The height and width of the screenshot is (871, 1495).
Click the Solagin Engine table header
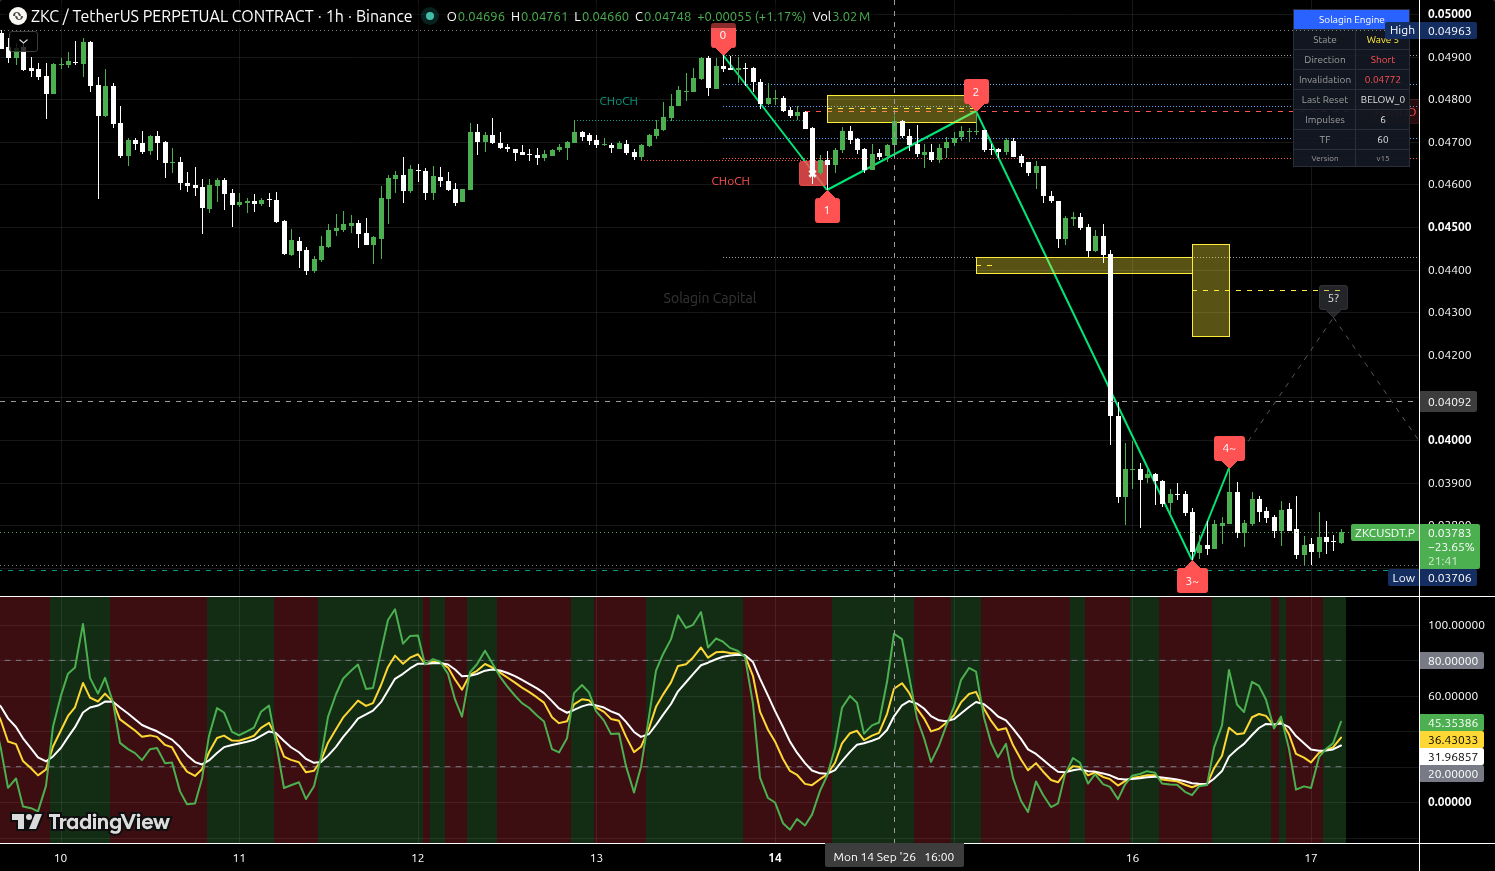1351,19
